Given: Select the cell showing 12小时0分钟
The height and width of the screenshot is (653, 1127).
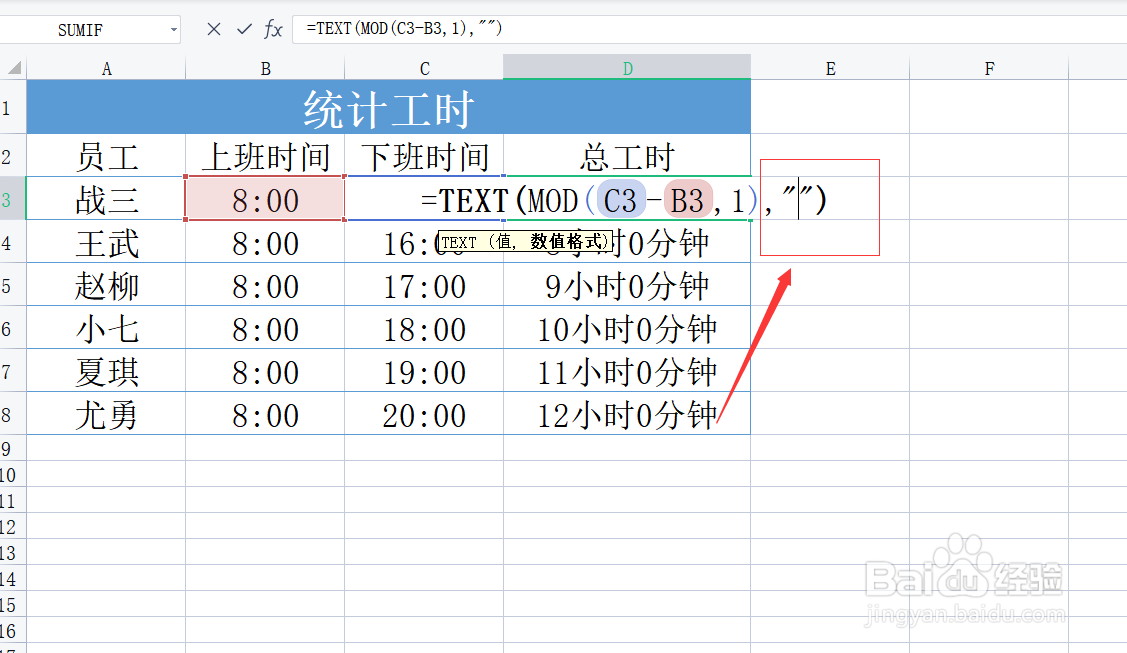Looking at the screenshot, I should (627, 413).
